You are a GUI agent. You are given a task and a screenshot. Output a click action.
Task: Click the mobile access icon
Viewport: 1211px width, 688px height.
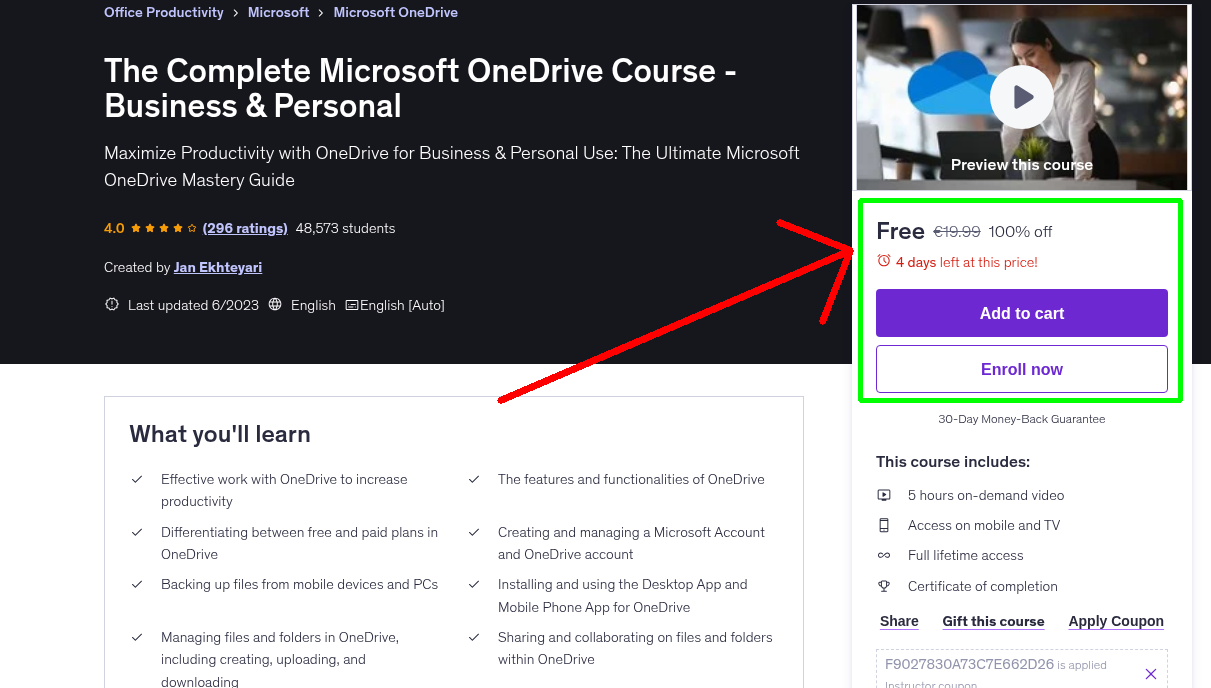(x=884, y=525)
